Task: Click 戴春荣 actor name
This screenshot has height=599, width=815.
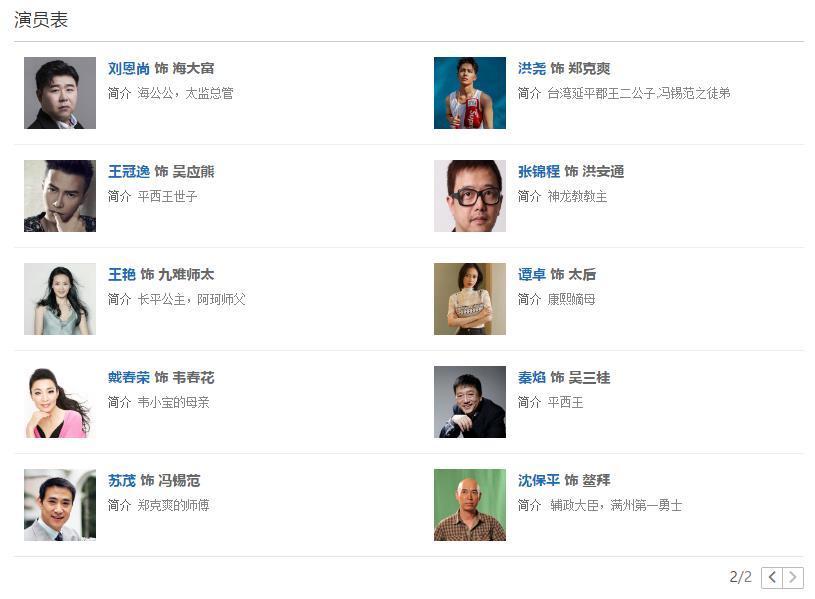Action: [129, 378]
